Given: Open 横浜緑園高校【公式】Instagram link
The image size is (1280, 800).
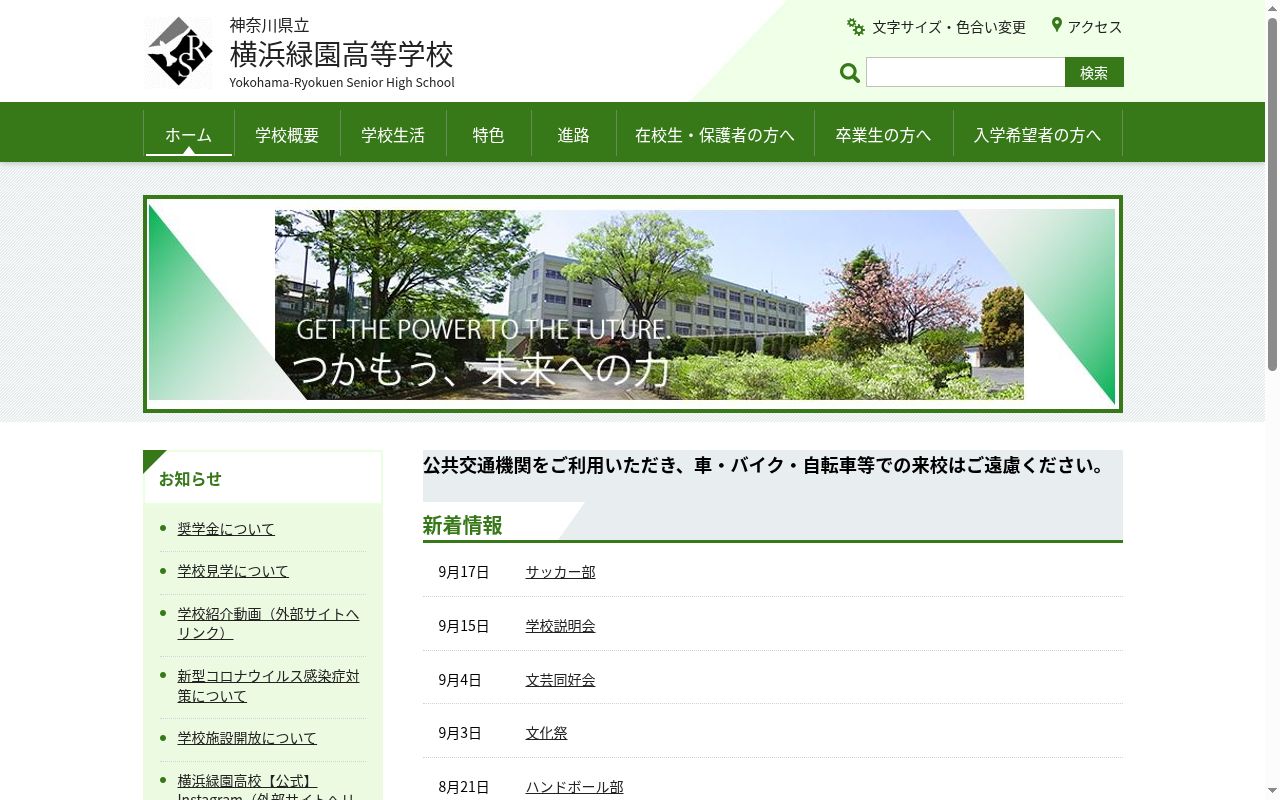Looking at the screenshot, I should coord(266,789).
